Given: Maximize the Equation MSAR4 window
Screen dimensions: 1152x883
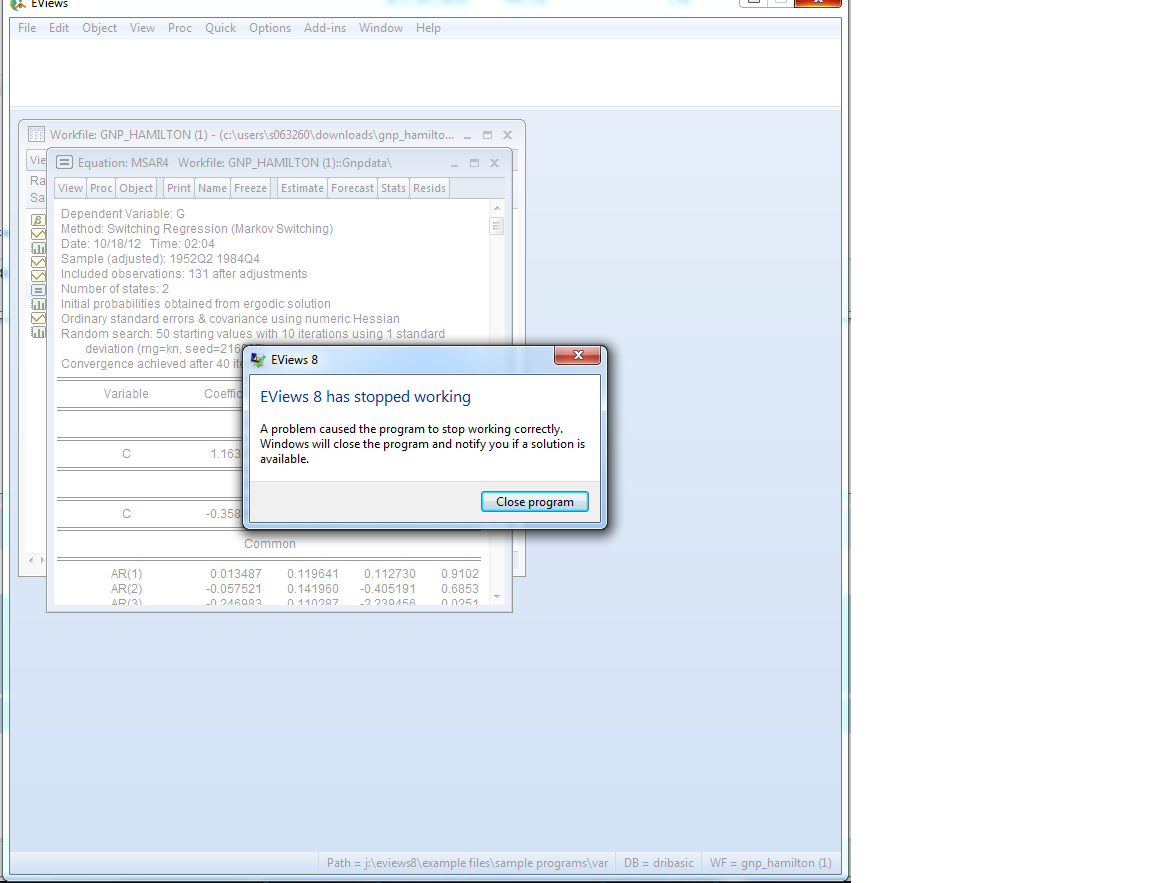Looking at the screenshot, I should click(x=474, y=163).
